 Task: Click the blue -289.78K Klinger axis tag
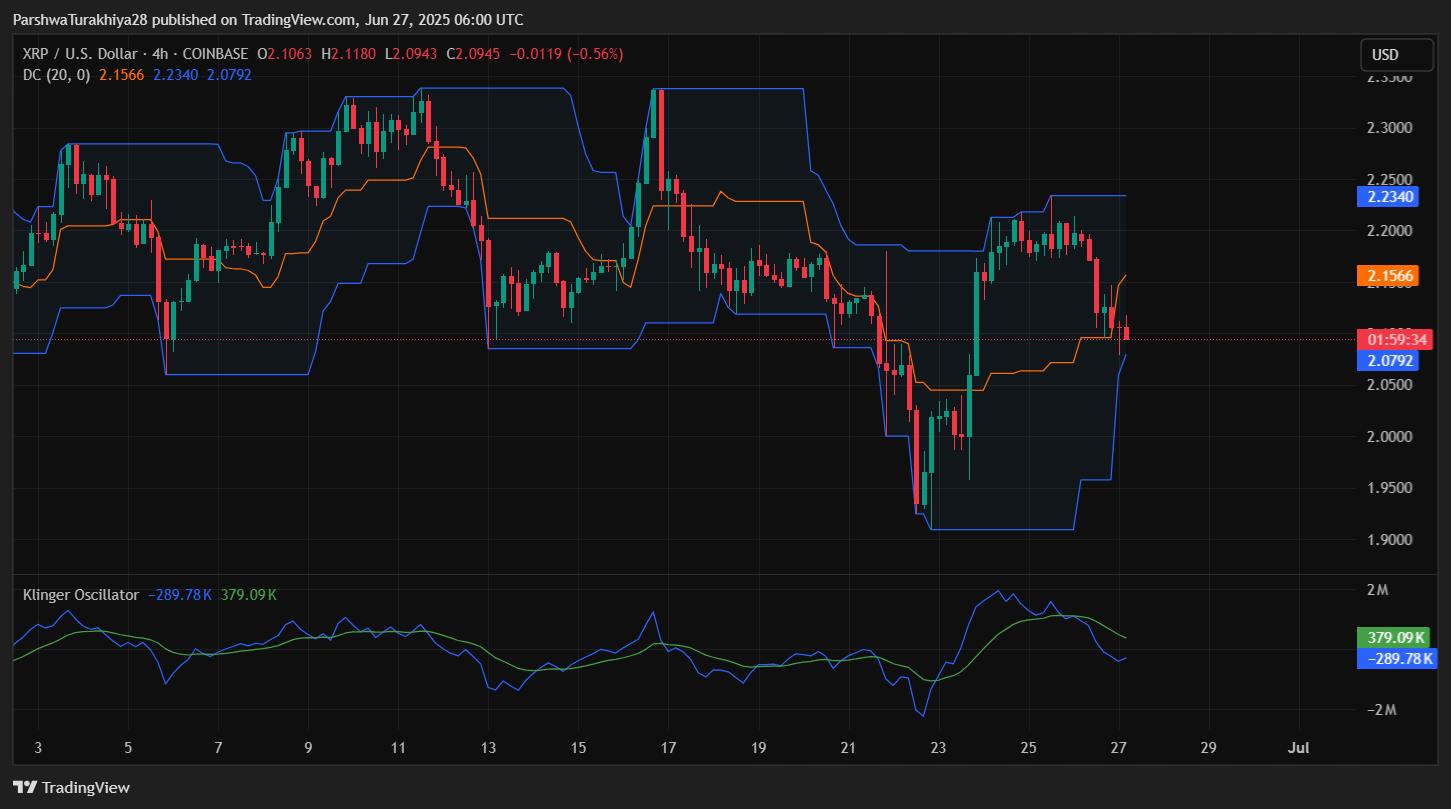tap(1396, 658)
